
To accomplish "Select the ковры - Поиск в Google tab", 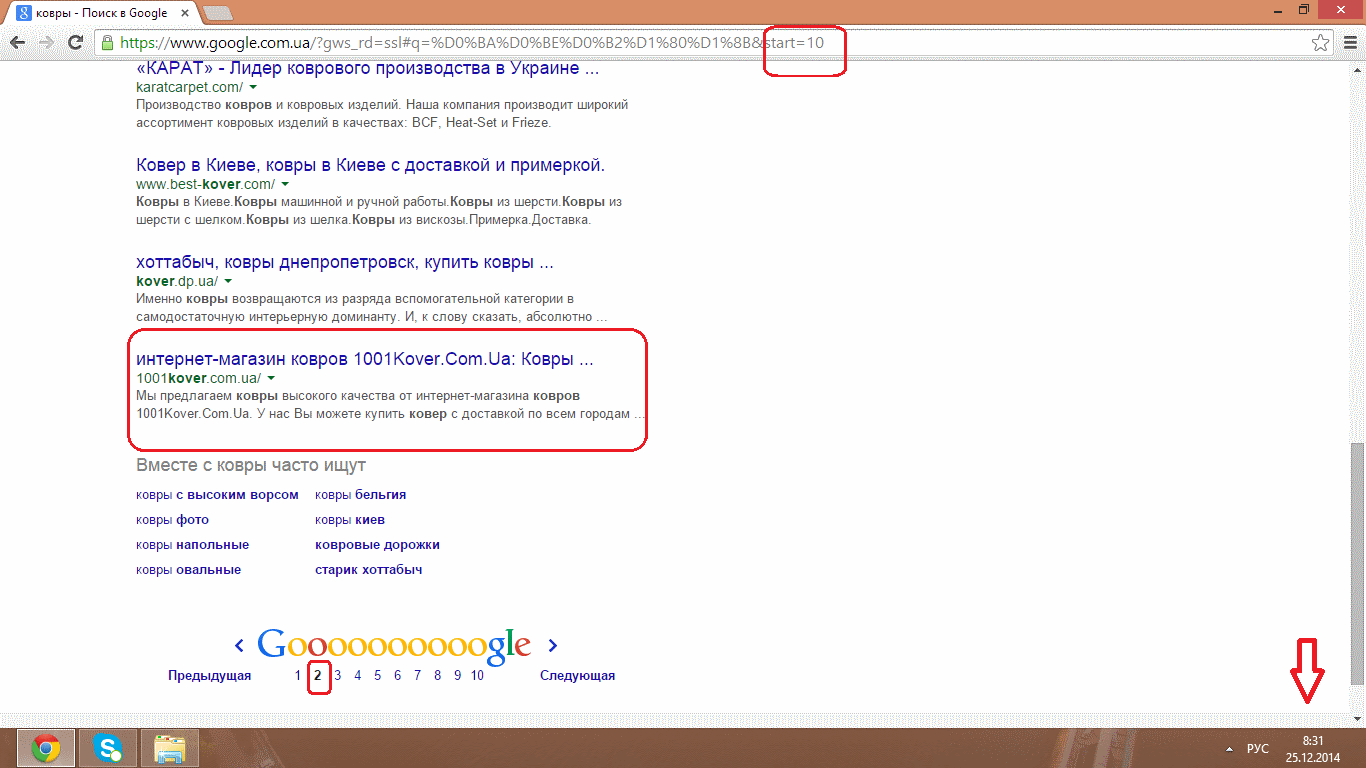I will pyautogui.click(x=100, y=11).
